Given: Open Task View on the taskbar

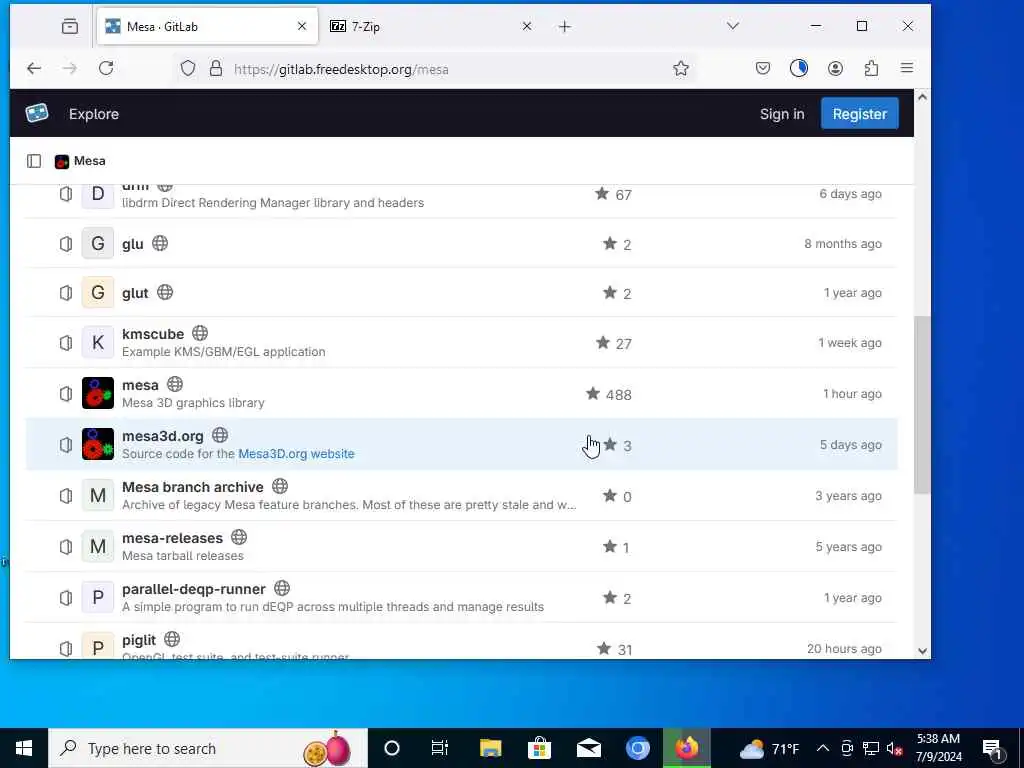Looking at the screenshot, I should click(440, 748).
